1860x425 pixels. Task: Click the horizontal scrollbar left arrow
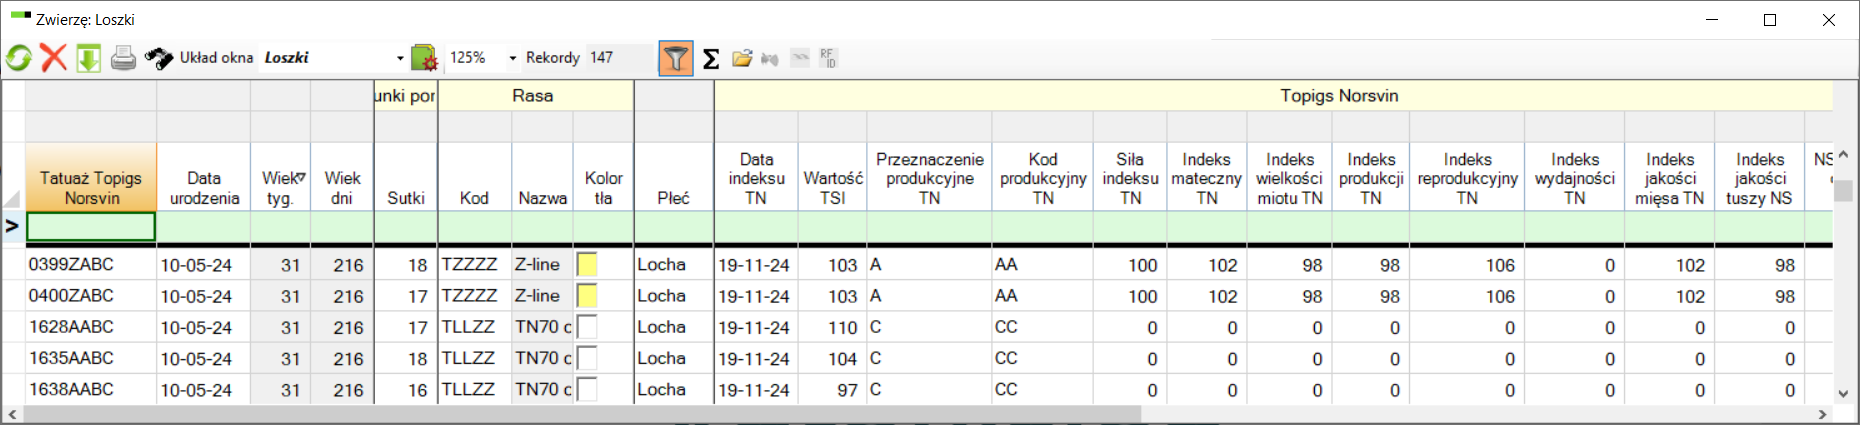[x=12, y=414]
